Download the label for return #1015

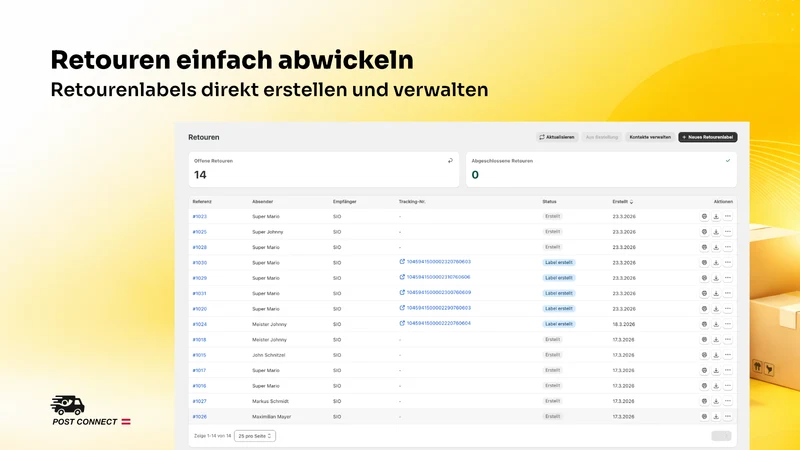[716, 355]
